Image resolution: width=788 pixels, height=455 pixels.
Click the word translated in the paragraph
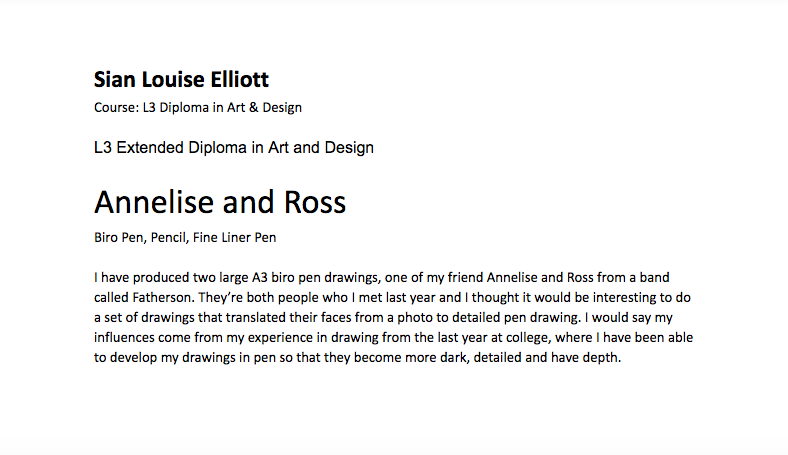coord(256,318)
